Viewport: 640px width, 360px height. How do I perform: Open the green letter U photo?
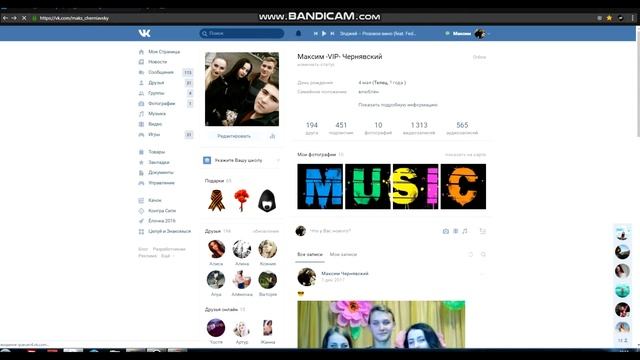[368, 187]
